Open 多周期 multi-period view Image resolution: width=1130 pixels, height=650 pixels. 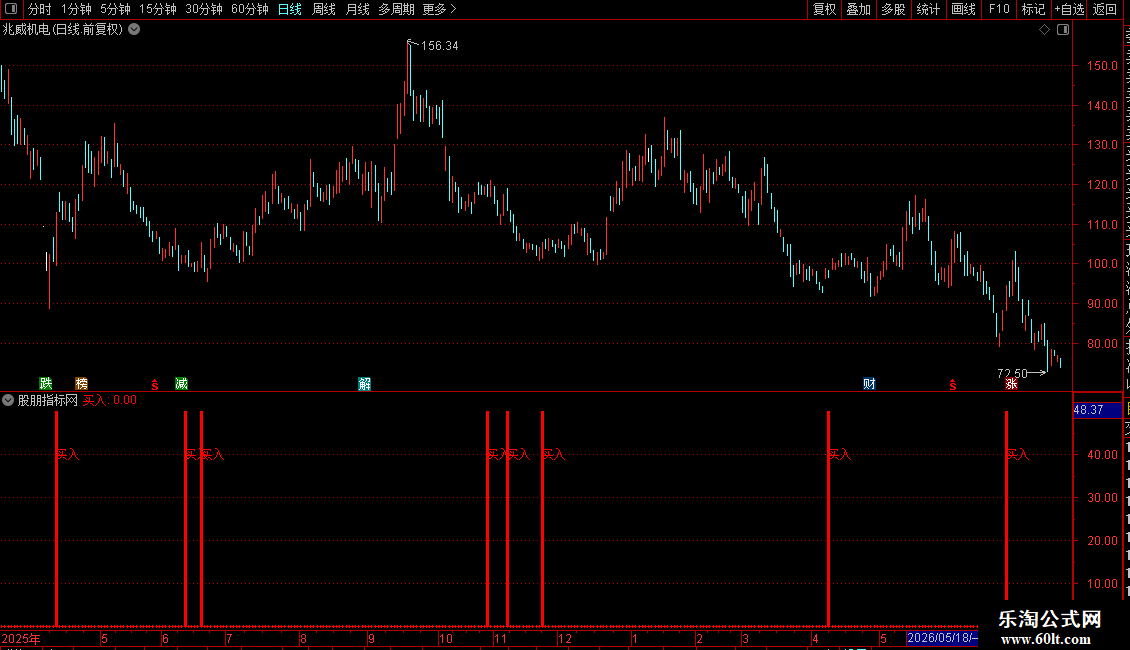coord(396,9)
